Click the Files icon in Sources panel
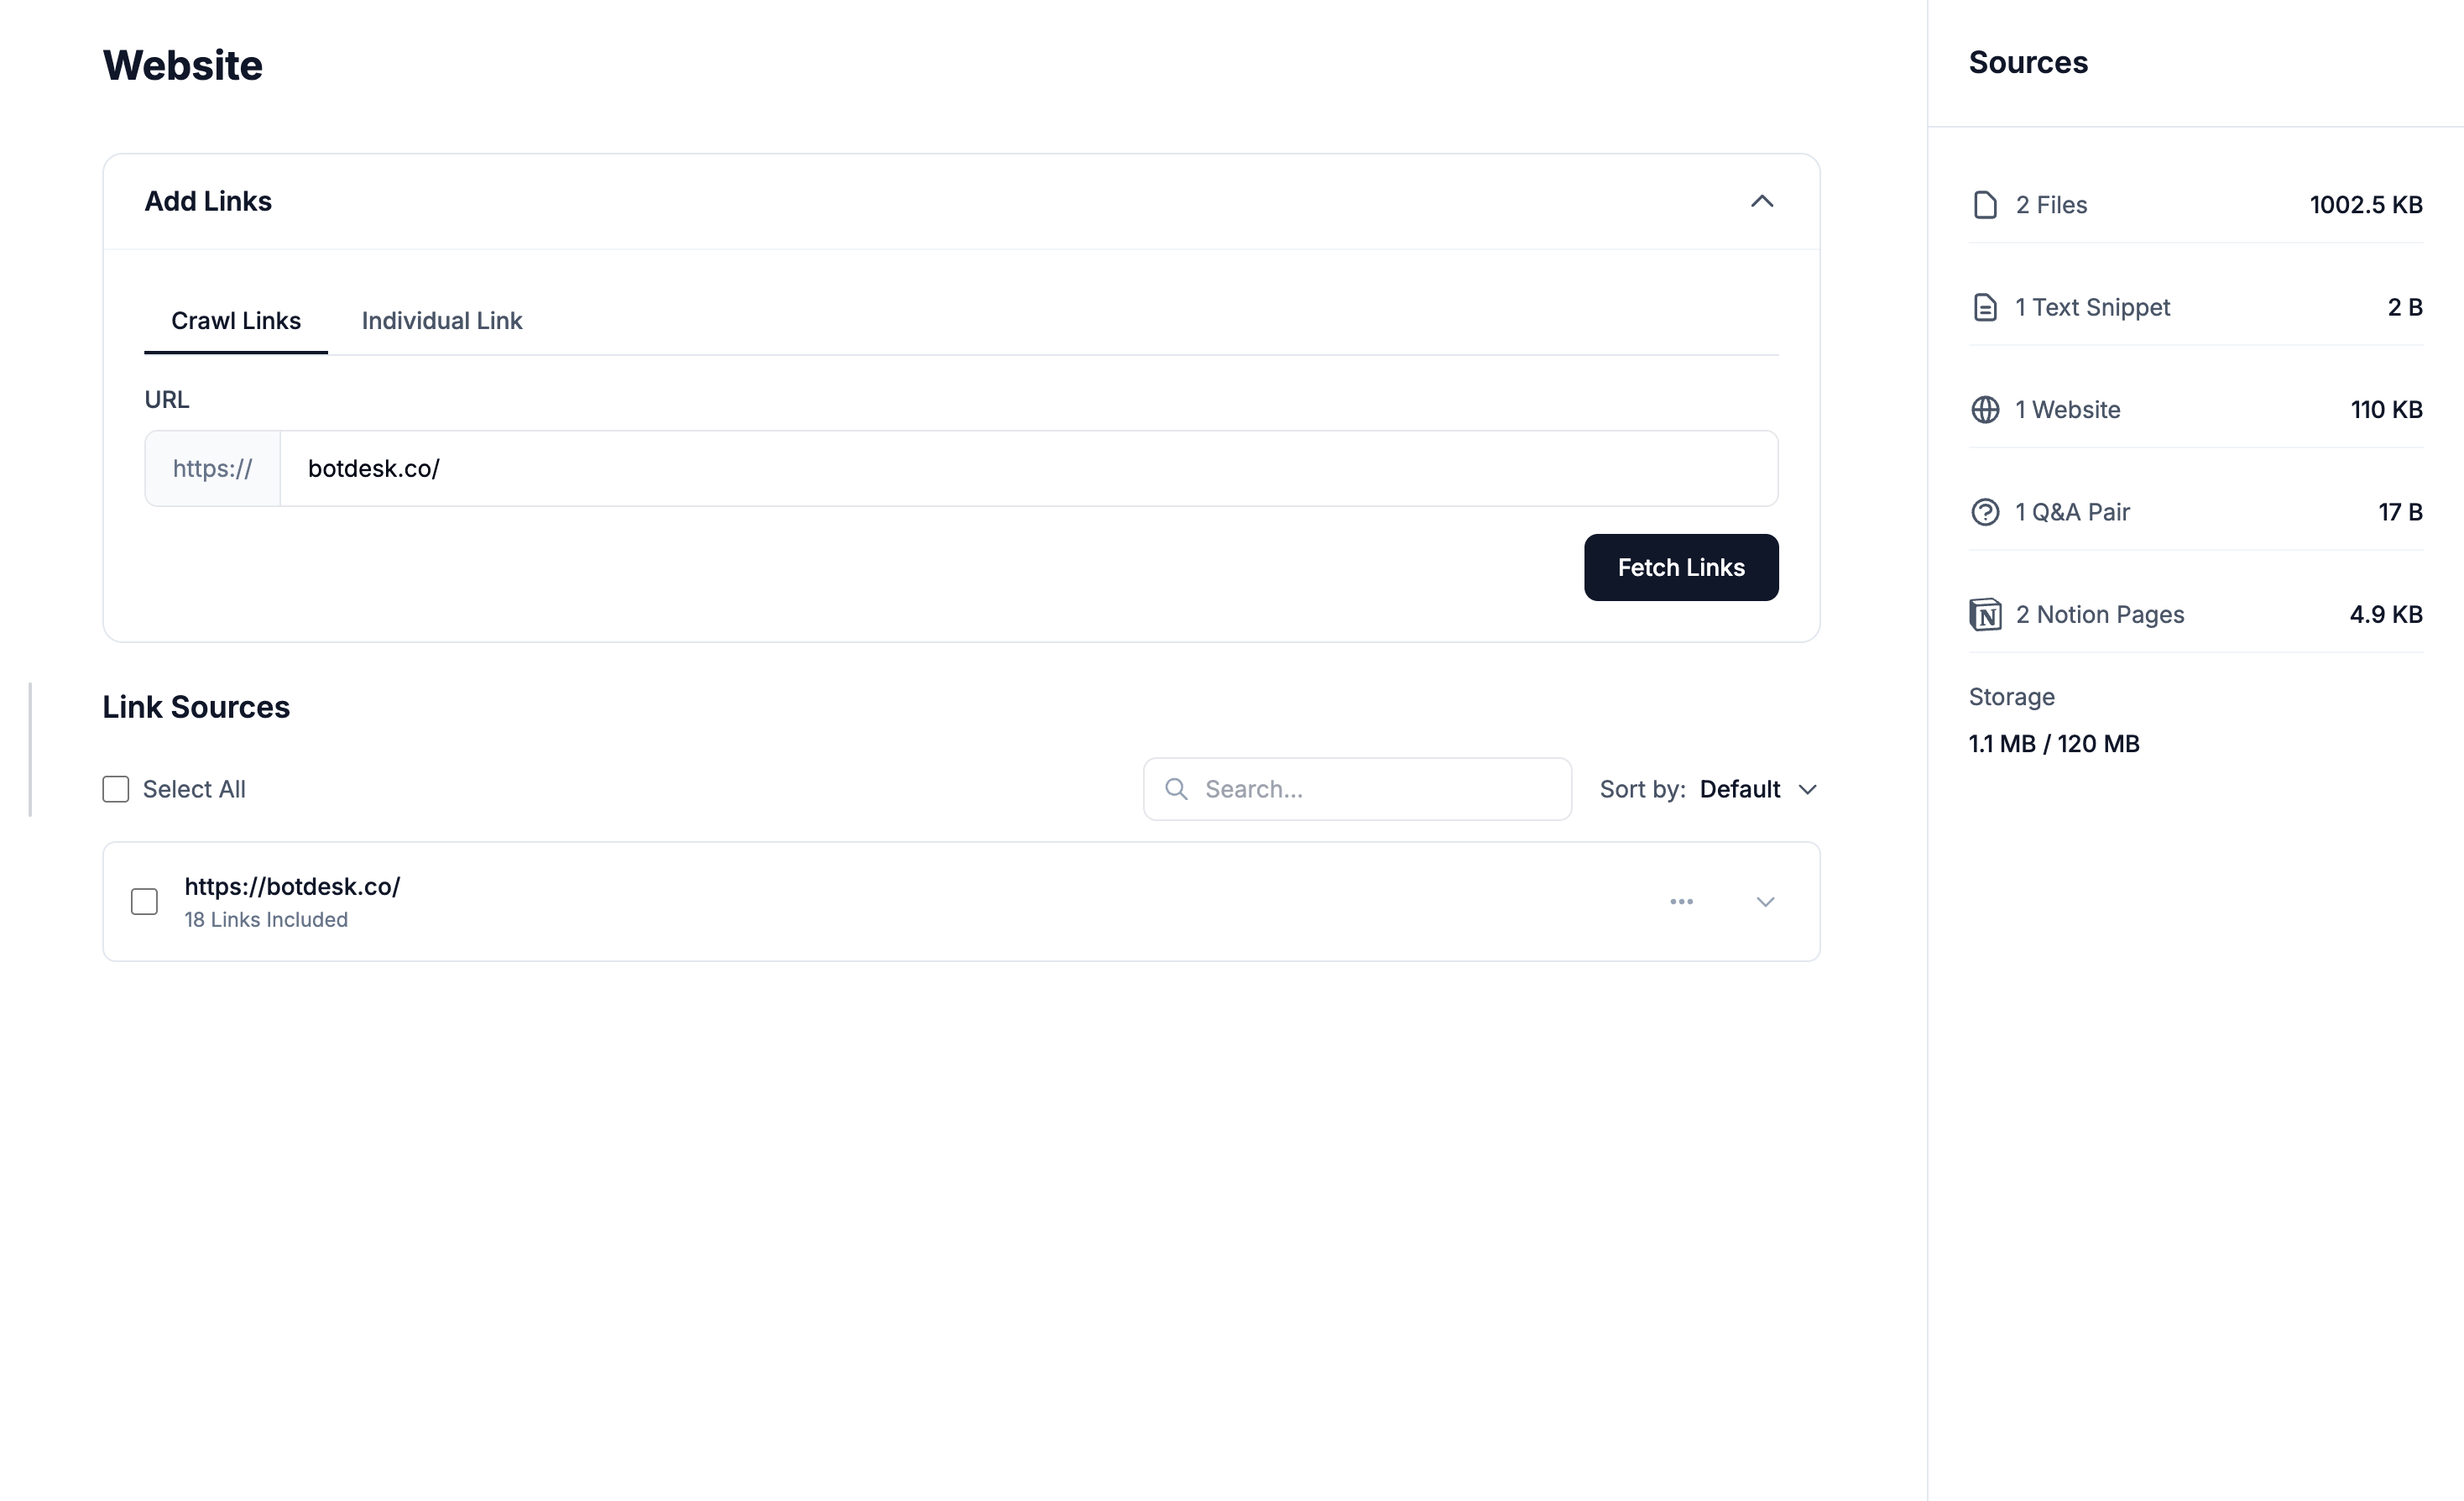The height and width of the screenshot is (1501, 2464). 1985,204
